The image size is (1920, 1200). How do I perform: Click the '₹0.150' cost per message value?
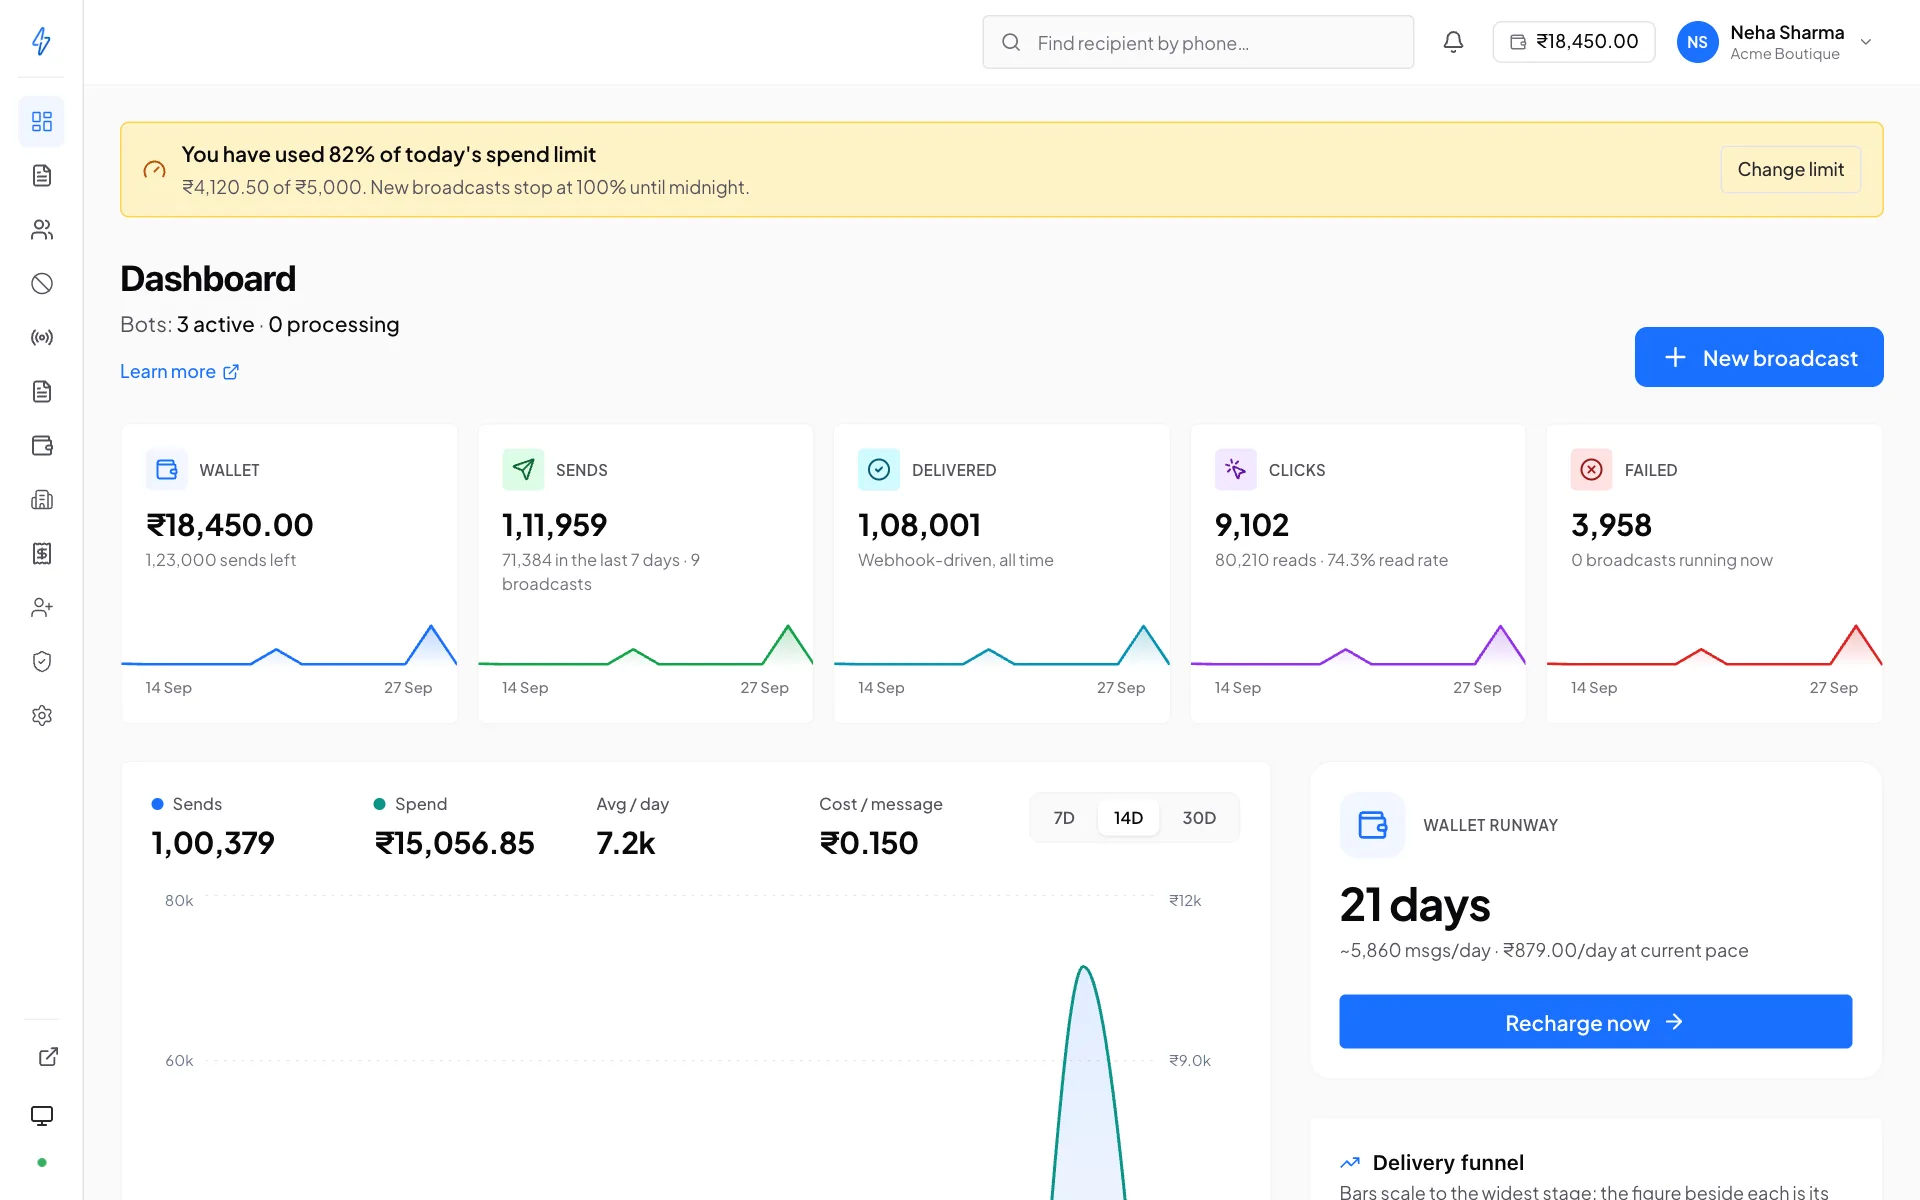[868, 843]
